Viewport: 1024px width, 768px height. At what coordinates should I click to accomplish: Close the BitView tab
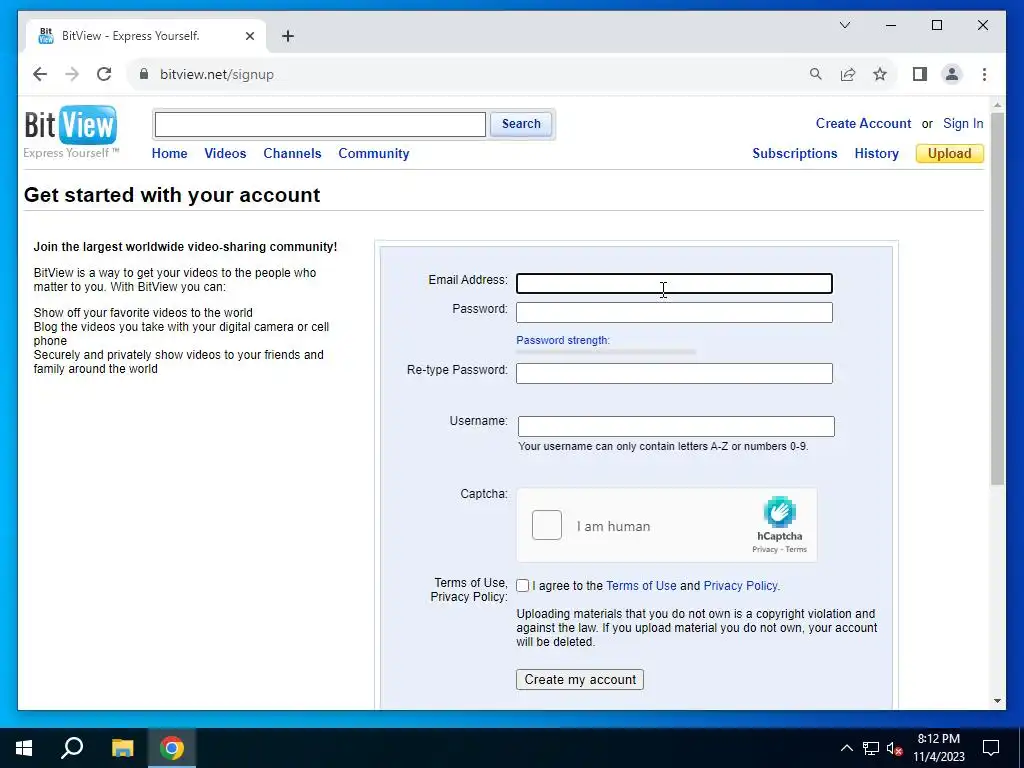pyautogui.click(x=249, y=36)
